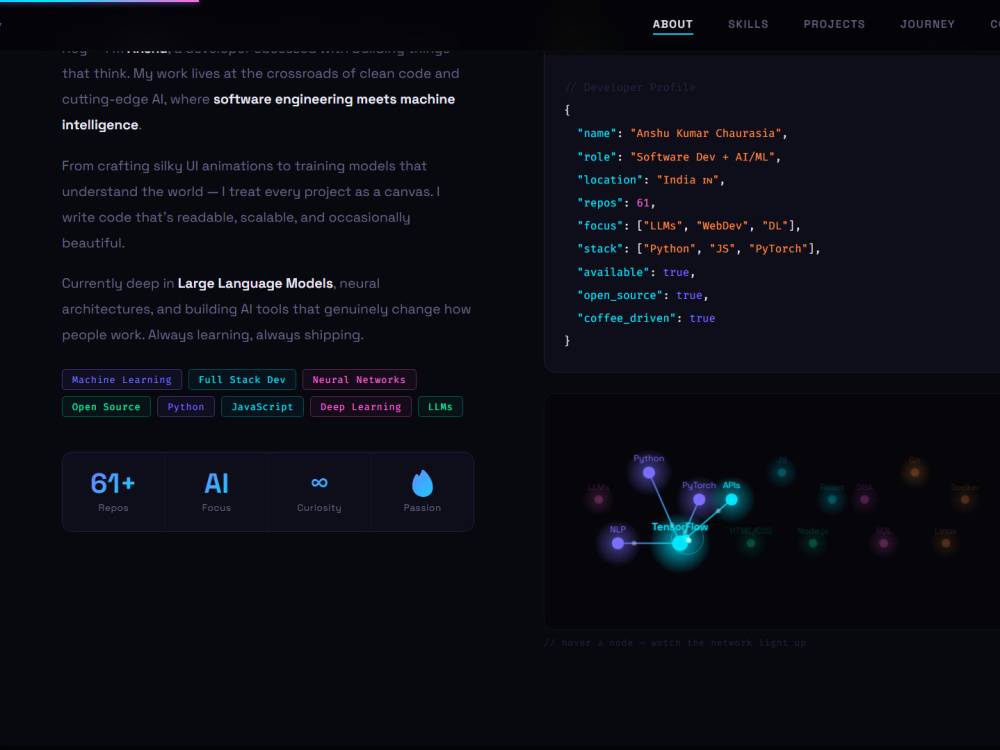Click the APIs node in the graph
Viewport: 1000px width, 750px height.
732,499
